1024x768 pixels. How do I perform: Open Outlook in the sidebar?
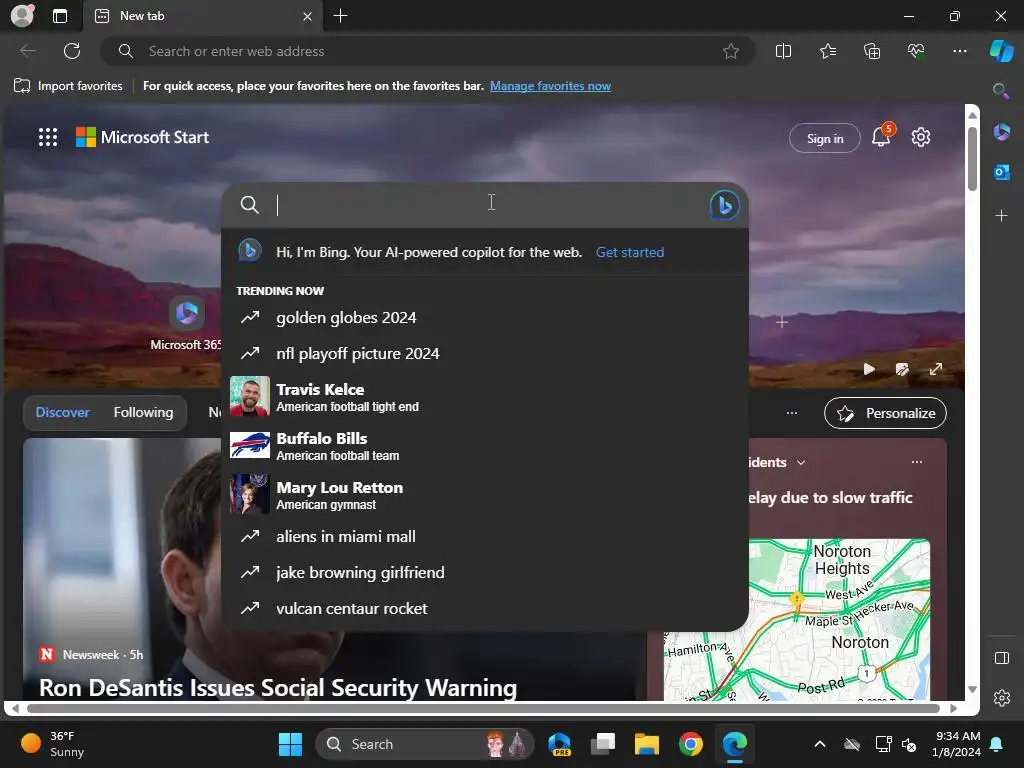(x=1001, y=172)
